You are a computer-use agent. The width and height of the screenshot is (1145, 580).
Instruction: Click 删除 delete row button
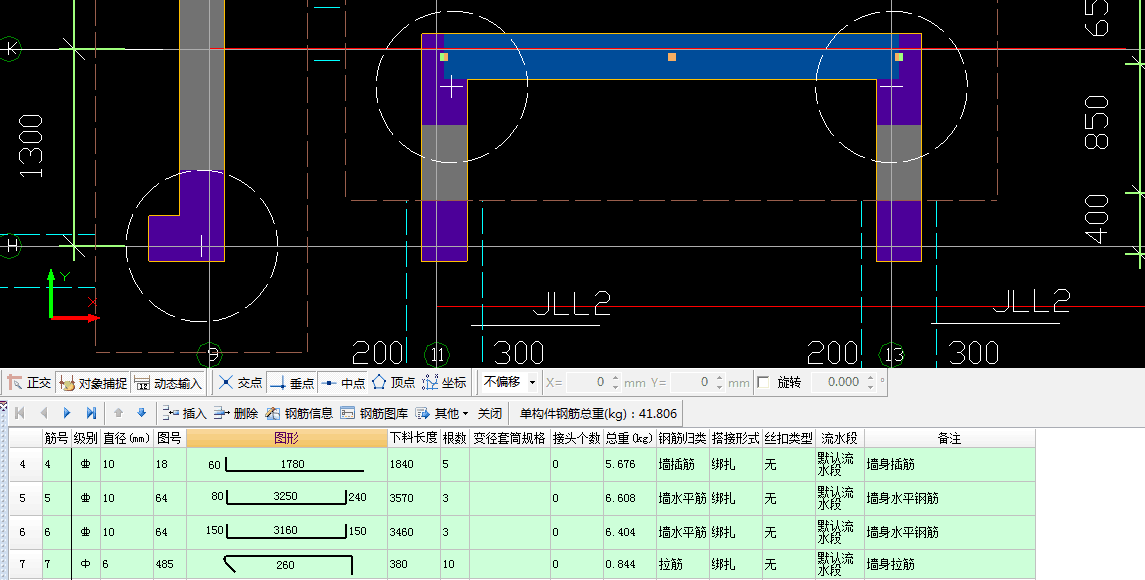click(237, 413)
